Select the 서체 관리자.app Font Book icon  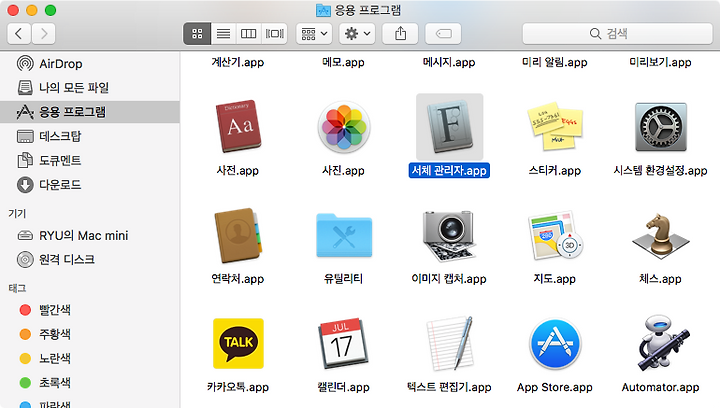point(449,127)
